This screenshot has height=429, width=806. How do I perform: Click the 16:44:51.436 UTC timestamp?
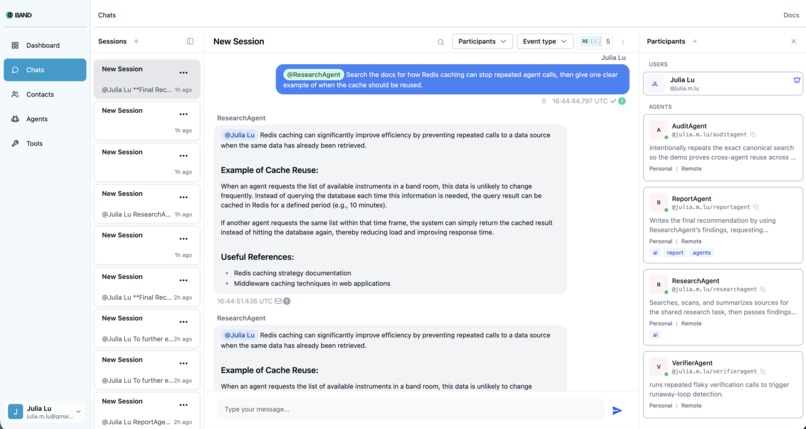coord(245,301)
